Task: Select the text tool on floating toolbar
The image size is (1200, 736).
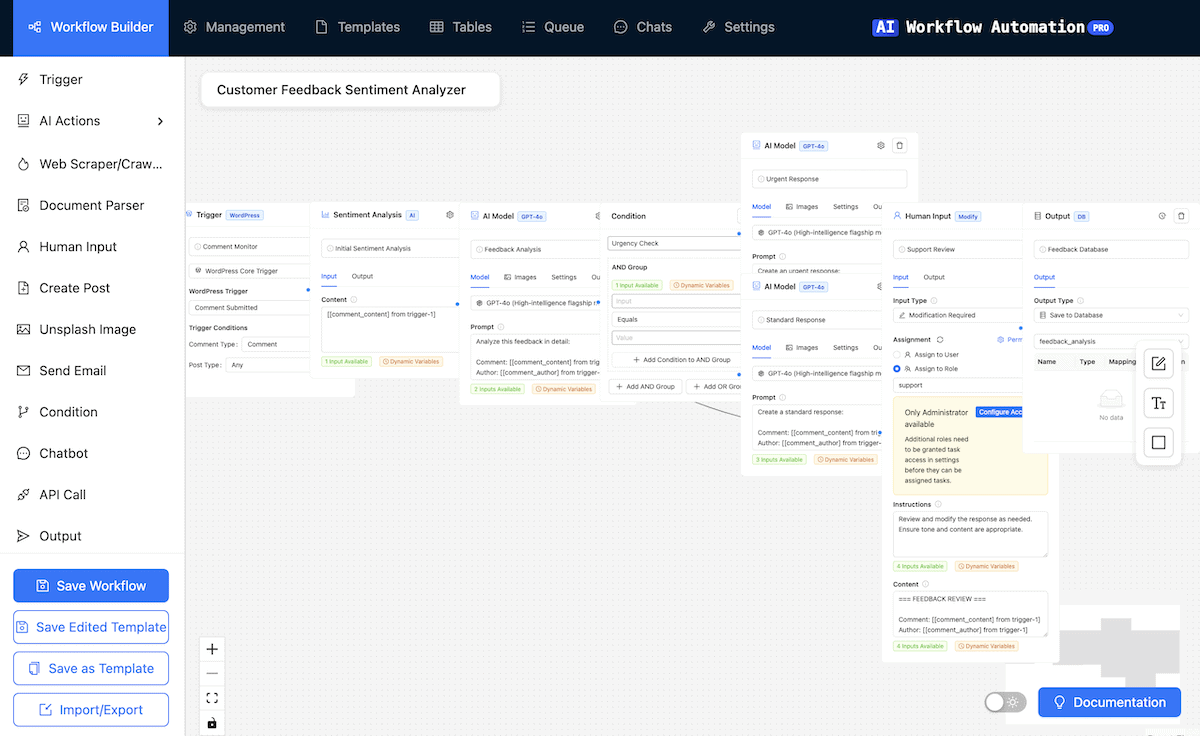Action: pyautogui.click(x=1159, y=403)
